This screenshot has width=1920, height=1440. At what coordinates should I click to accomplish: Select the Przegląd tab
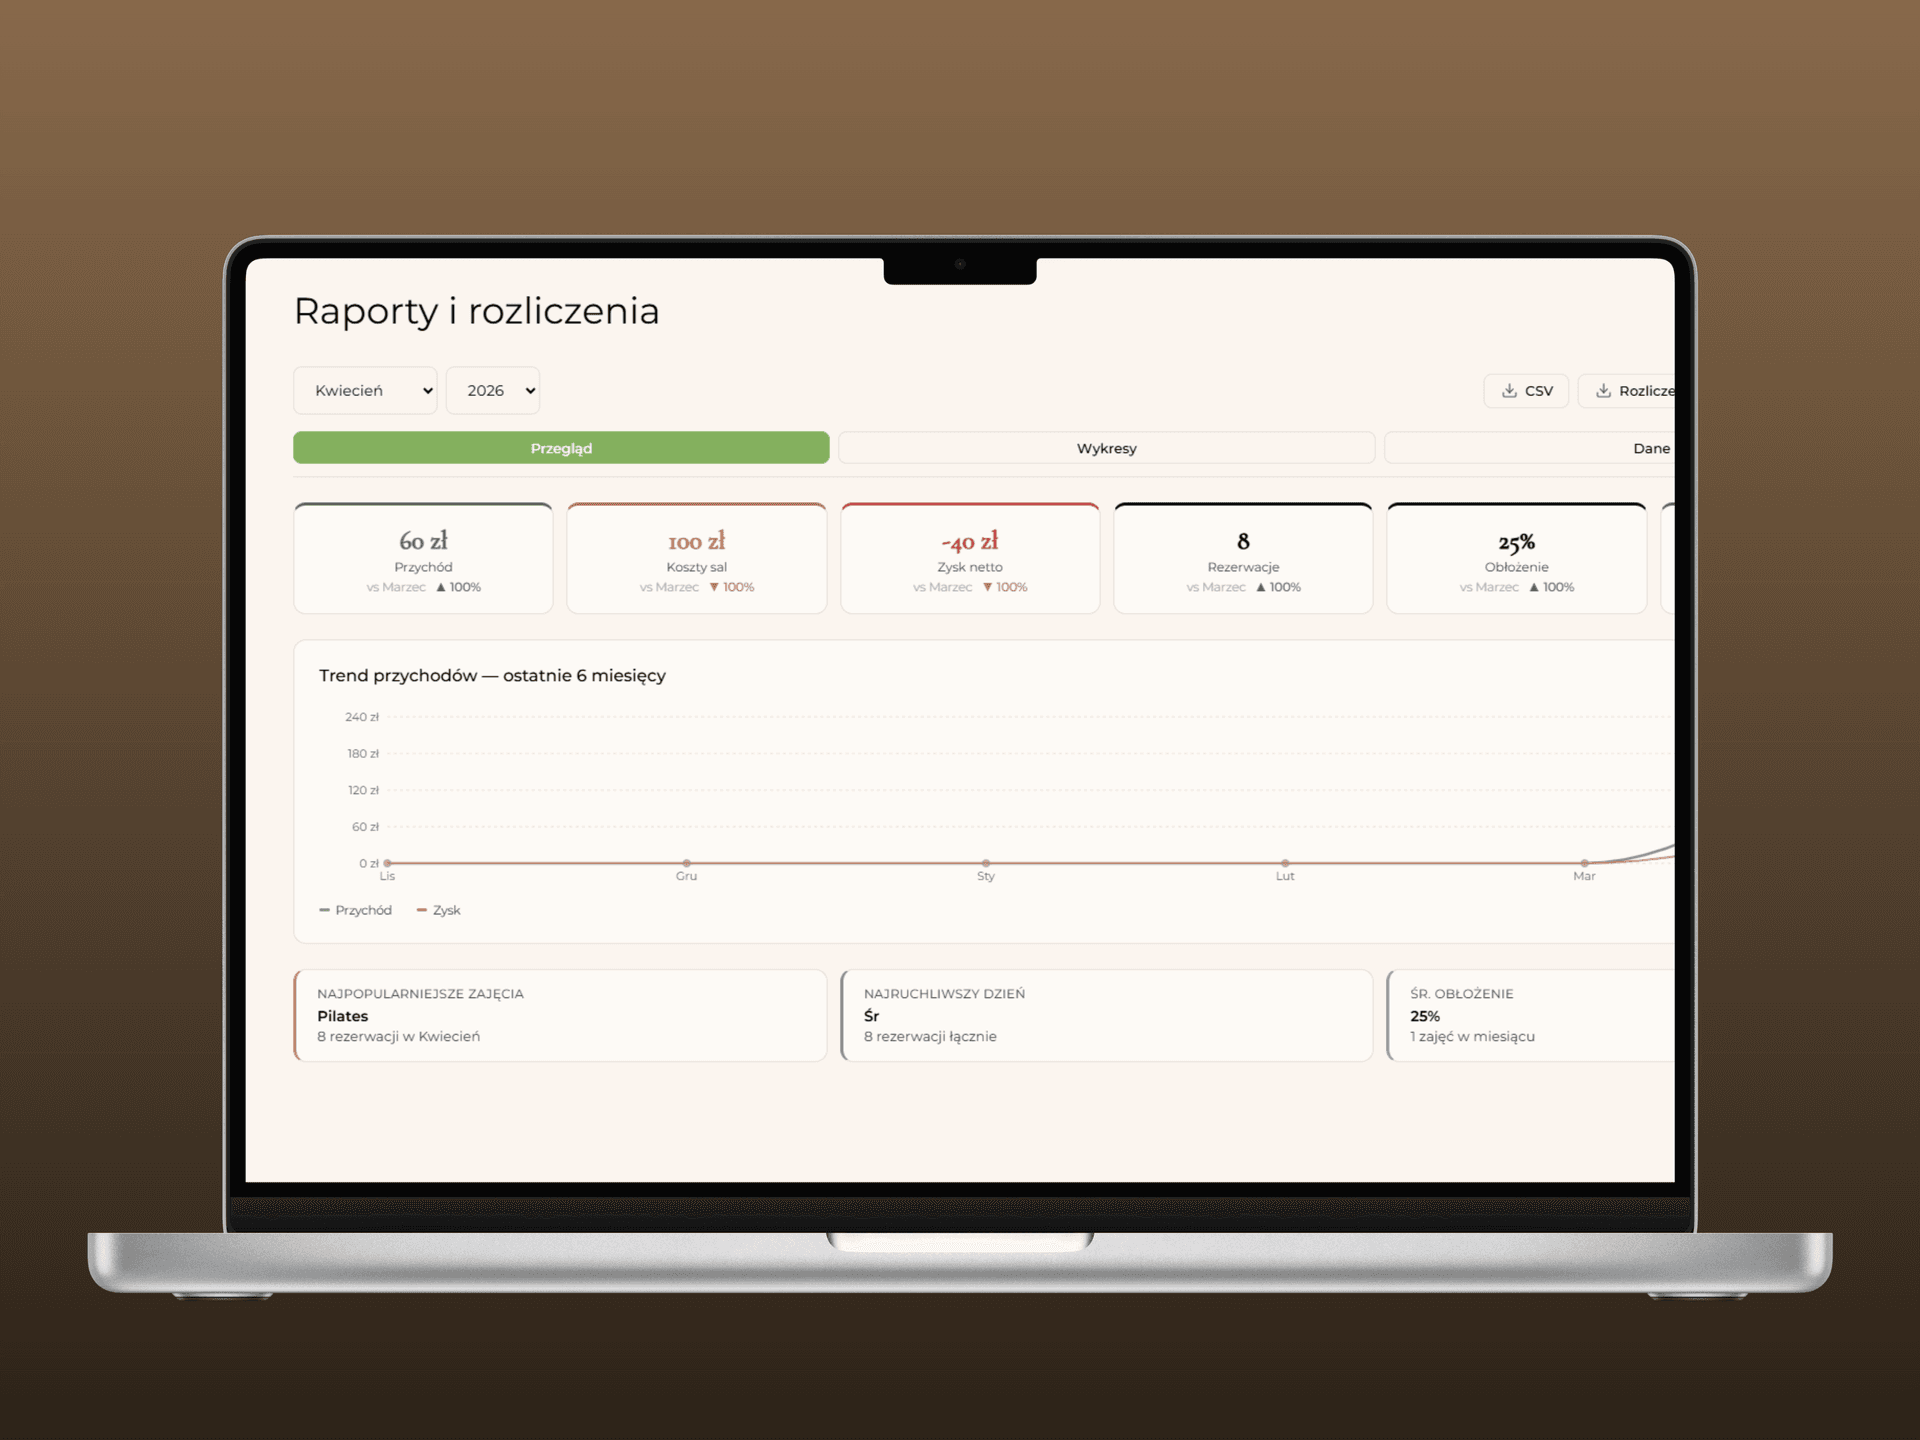click(x=561, y=448)
